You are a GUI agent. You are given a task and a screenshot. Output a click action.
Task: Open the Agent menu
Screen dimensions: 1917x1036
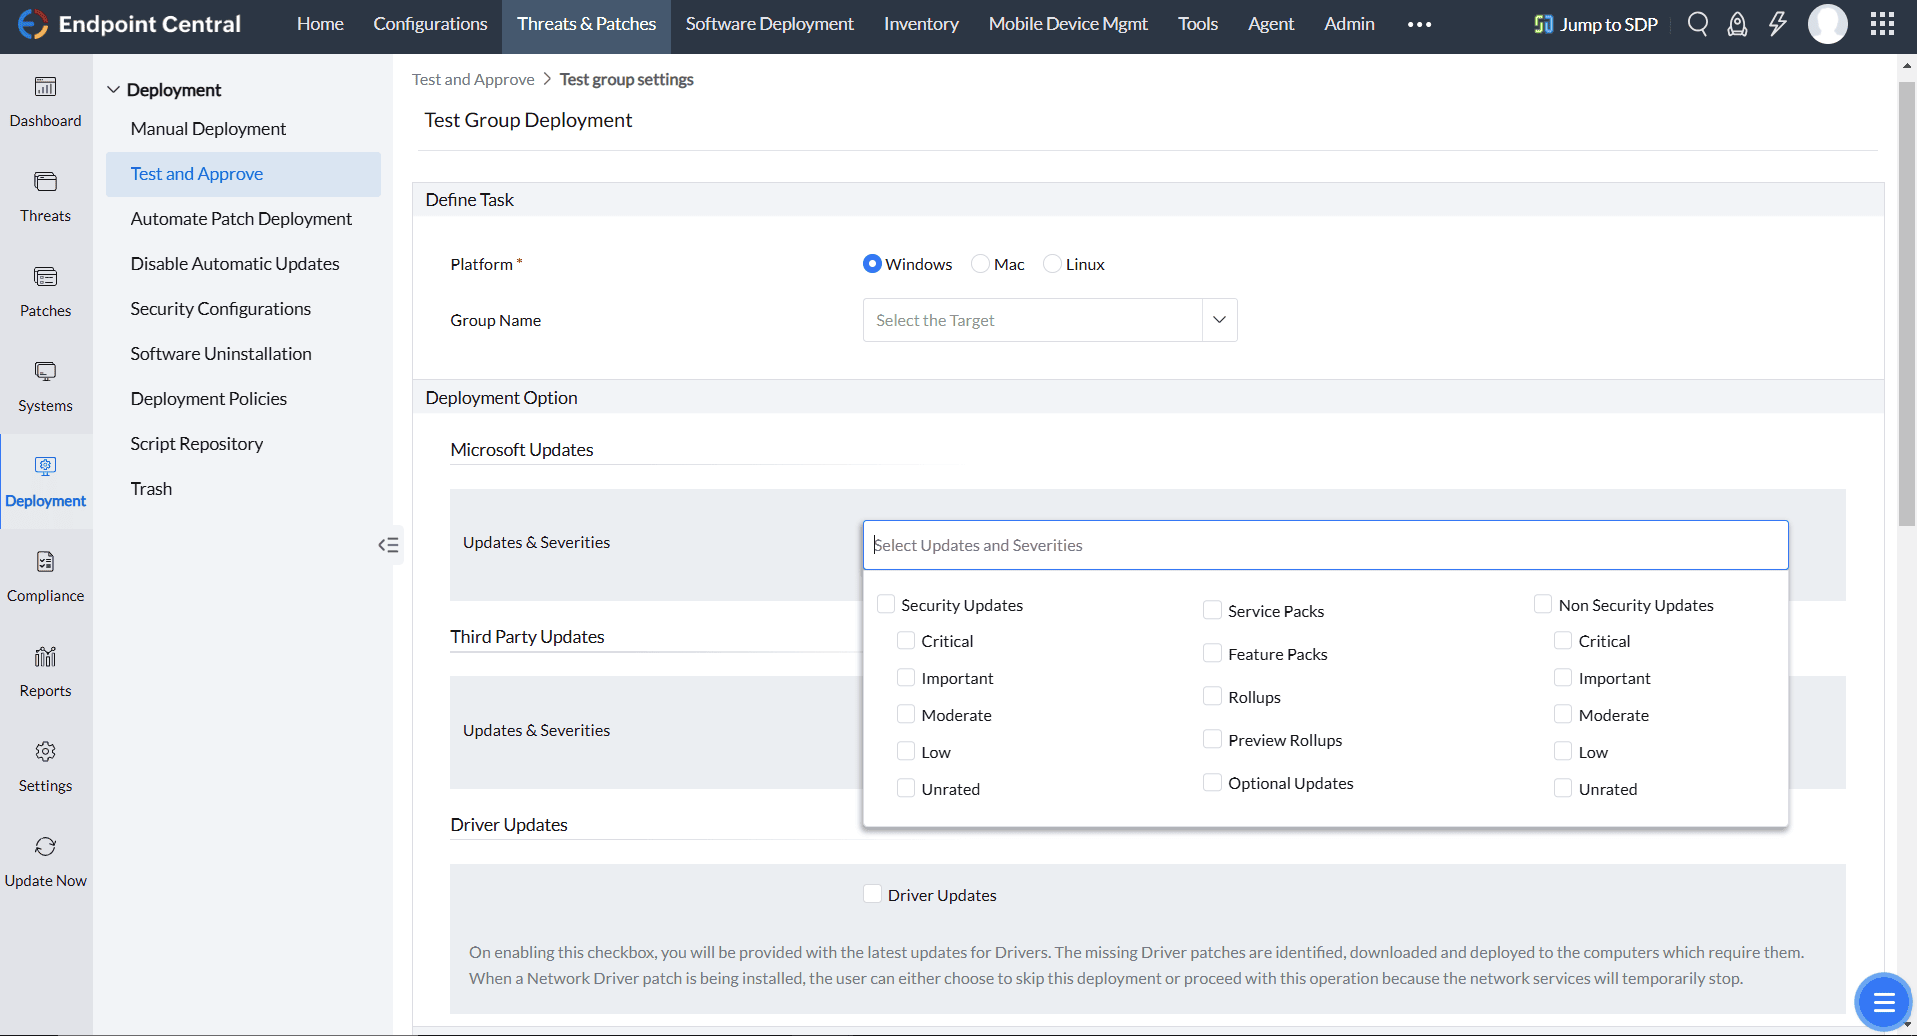[1271, 24]
